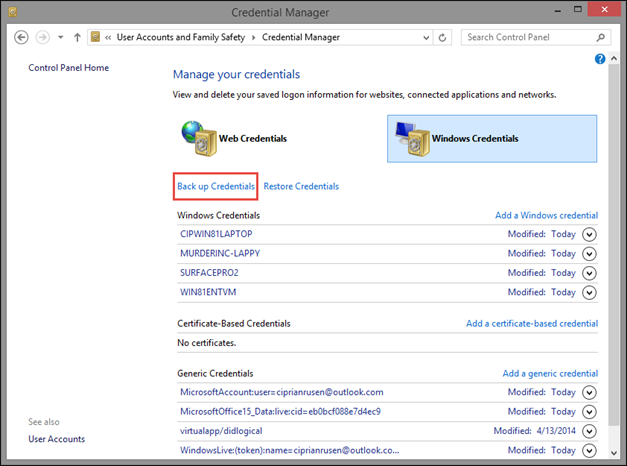Click the vertical scrollbar thumb
This screenshot has width=627, height=466.
click(x=614, y=245)
